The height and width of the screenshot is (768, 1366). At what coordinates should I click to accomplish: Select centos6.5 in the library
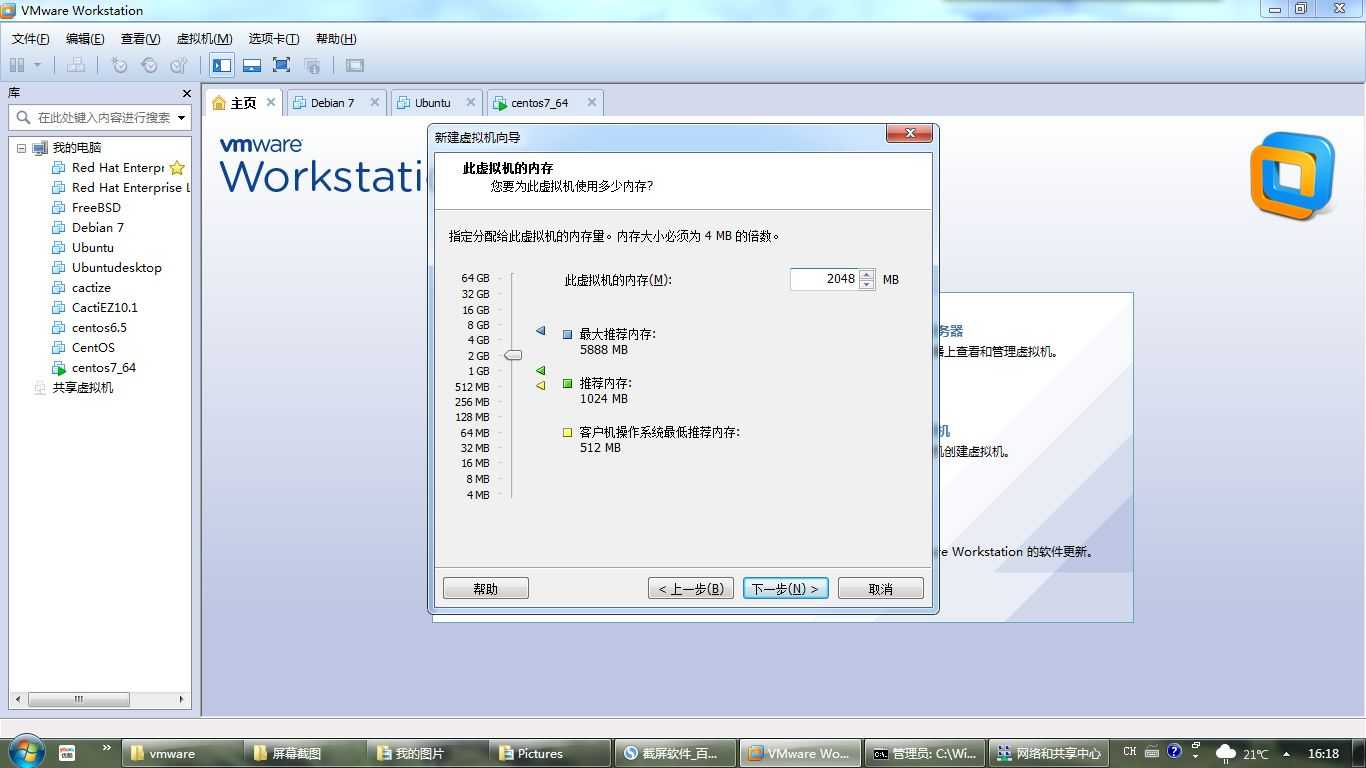[x=99, y=328]
